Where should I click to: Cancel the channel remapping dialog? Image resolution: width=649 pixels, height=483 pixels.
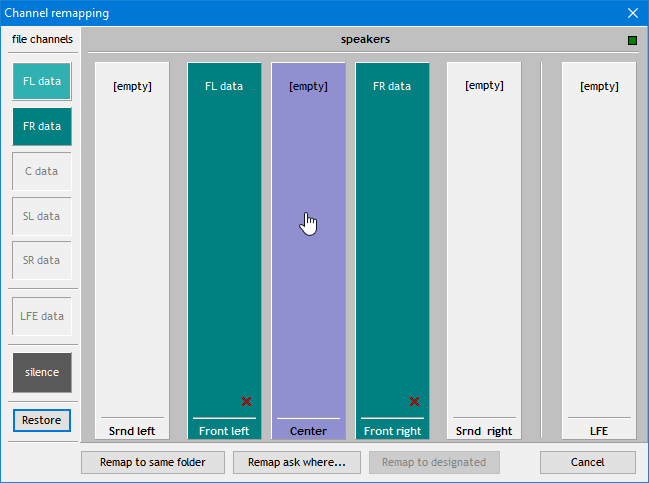587,462
